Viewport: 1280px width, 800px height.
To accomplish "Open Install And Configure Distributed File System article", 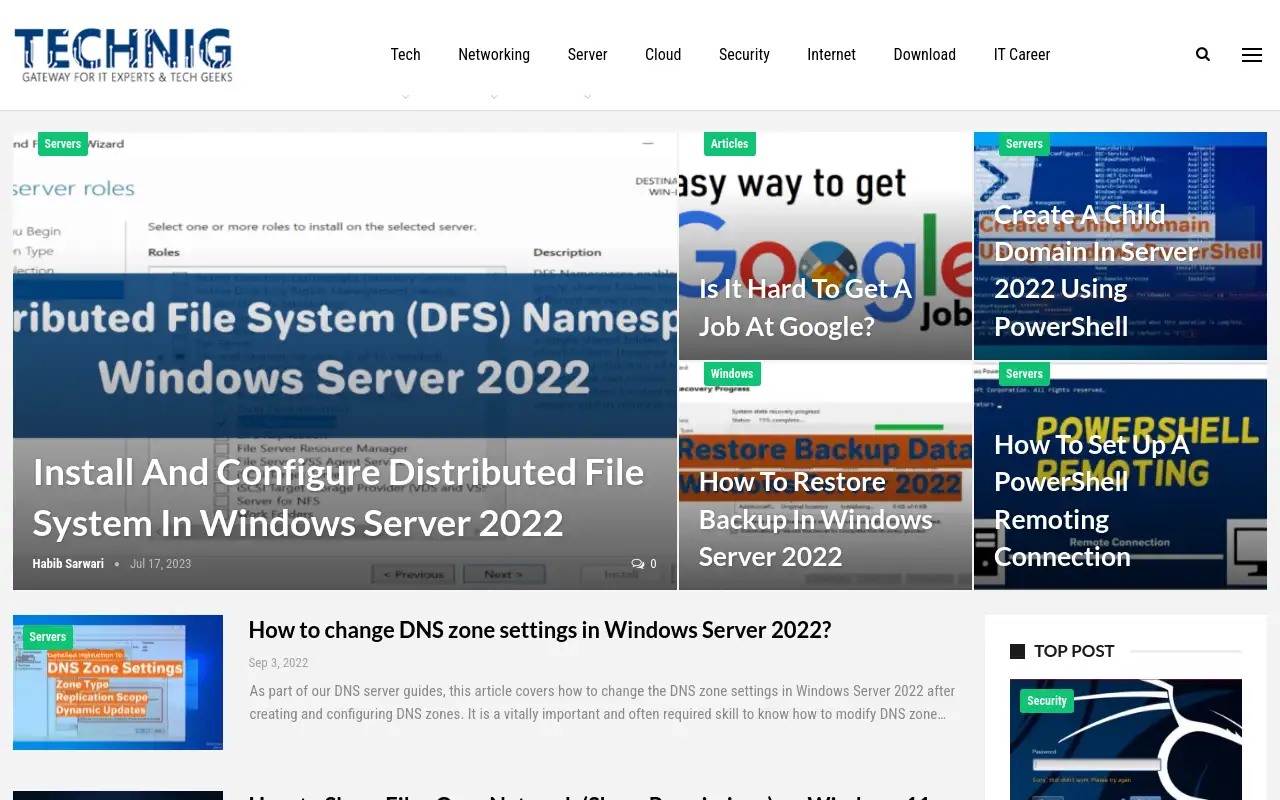I will [x=338, y=497].
